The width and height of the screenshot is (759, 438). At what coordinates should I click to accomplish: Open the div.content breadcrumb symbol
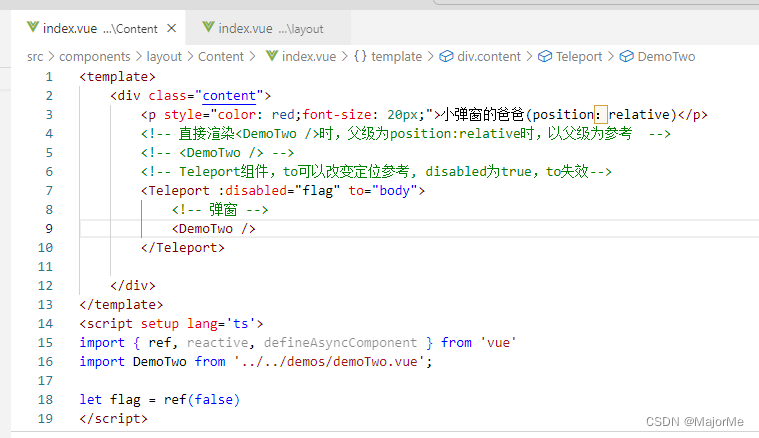pos(489,57)
